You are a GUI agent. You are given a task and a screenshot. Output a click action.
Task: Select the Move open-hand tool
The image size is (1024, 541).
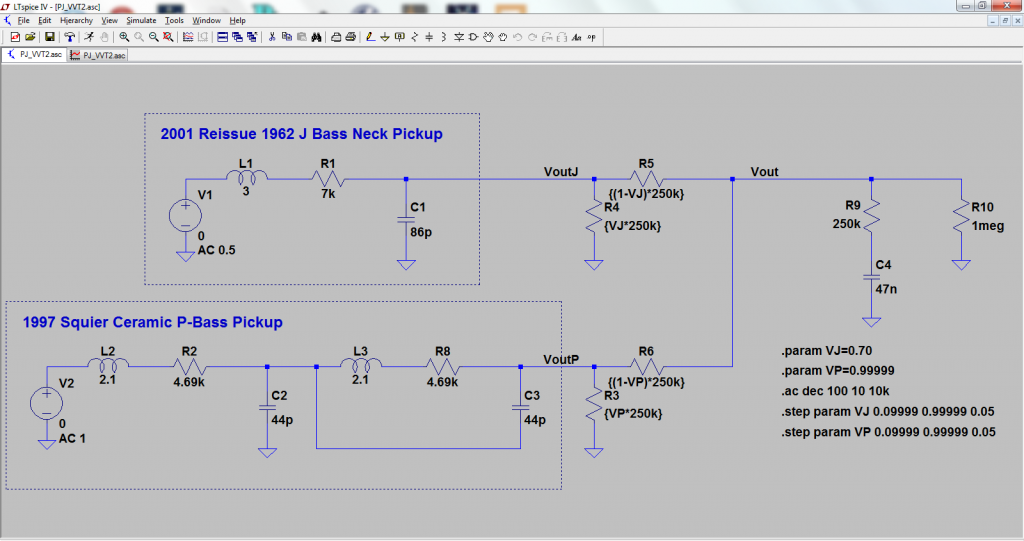pos(488,37)
